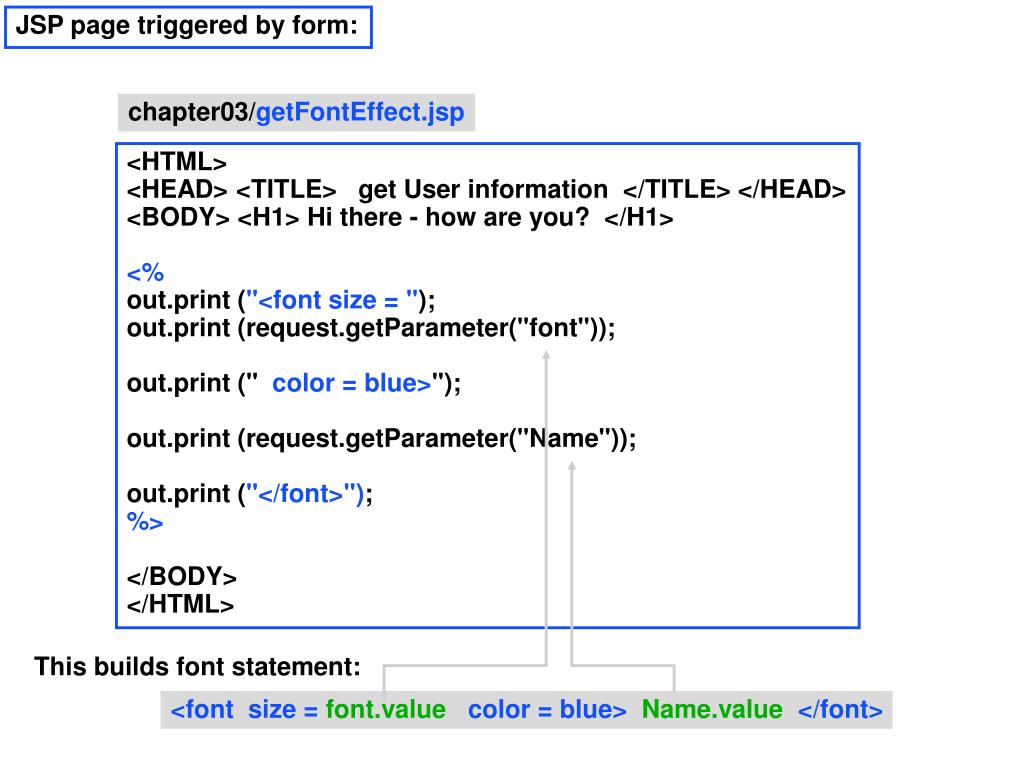Image resolution: width=1024 pixels, height=768 pixels.
Task: Click request.getParameter("font") line
Action: point(371,328)
